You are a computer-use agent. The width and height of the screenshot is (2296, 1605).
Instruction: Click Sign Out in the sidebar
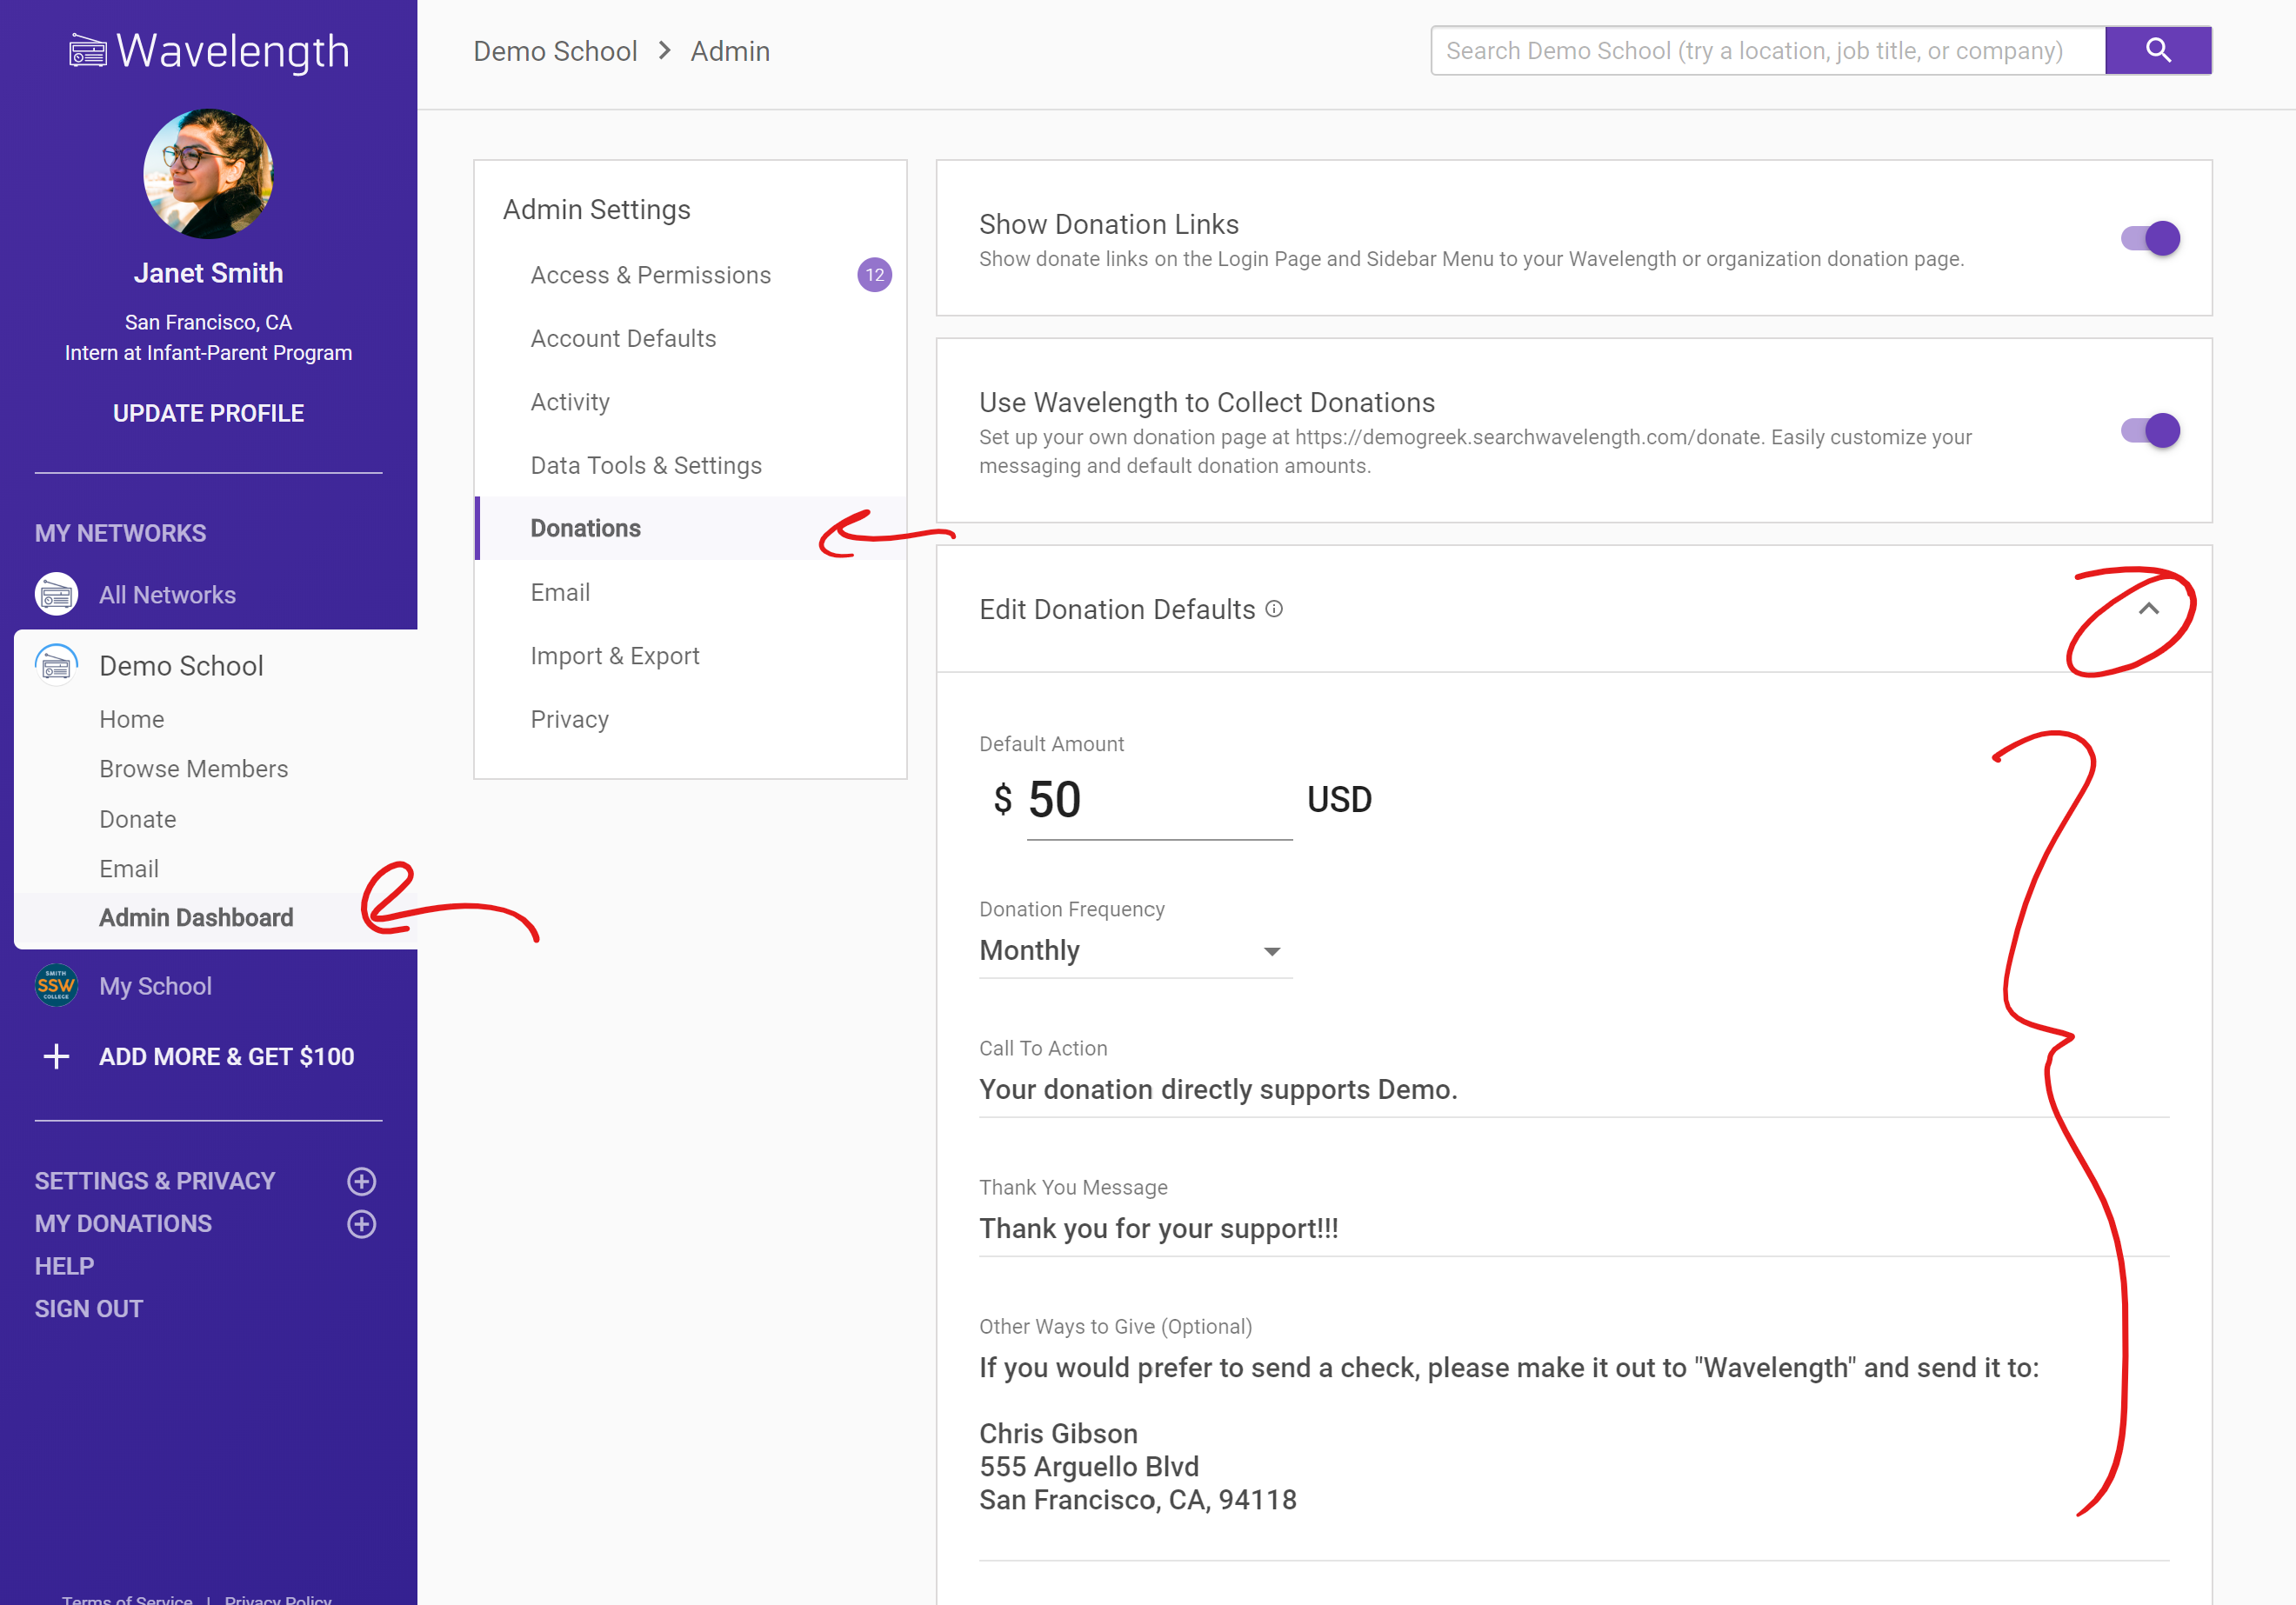[89, 1309]
